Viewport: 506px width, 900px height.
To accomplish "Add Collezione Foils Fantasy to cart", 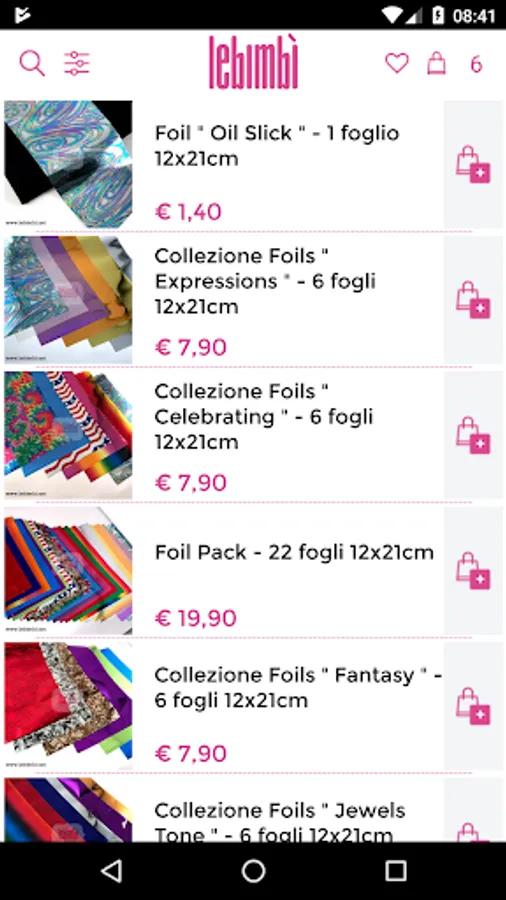I will pyautogui.click(x=473, y=707).
